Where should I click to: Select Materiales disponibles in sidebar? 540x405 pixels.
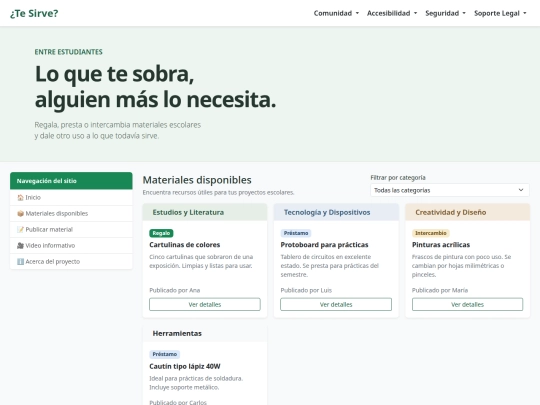pos(71,214)
